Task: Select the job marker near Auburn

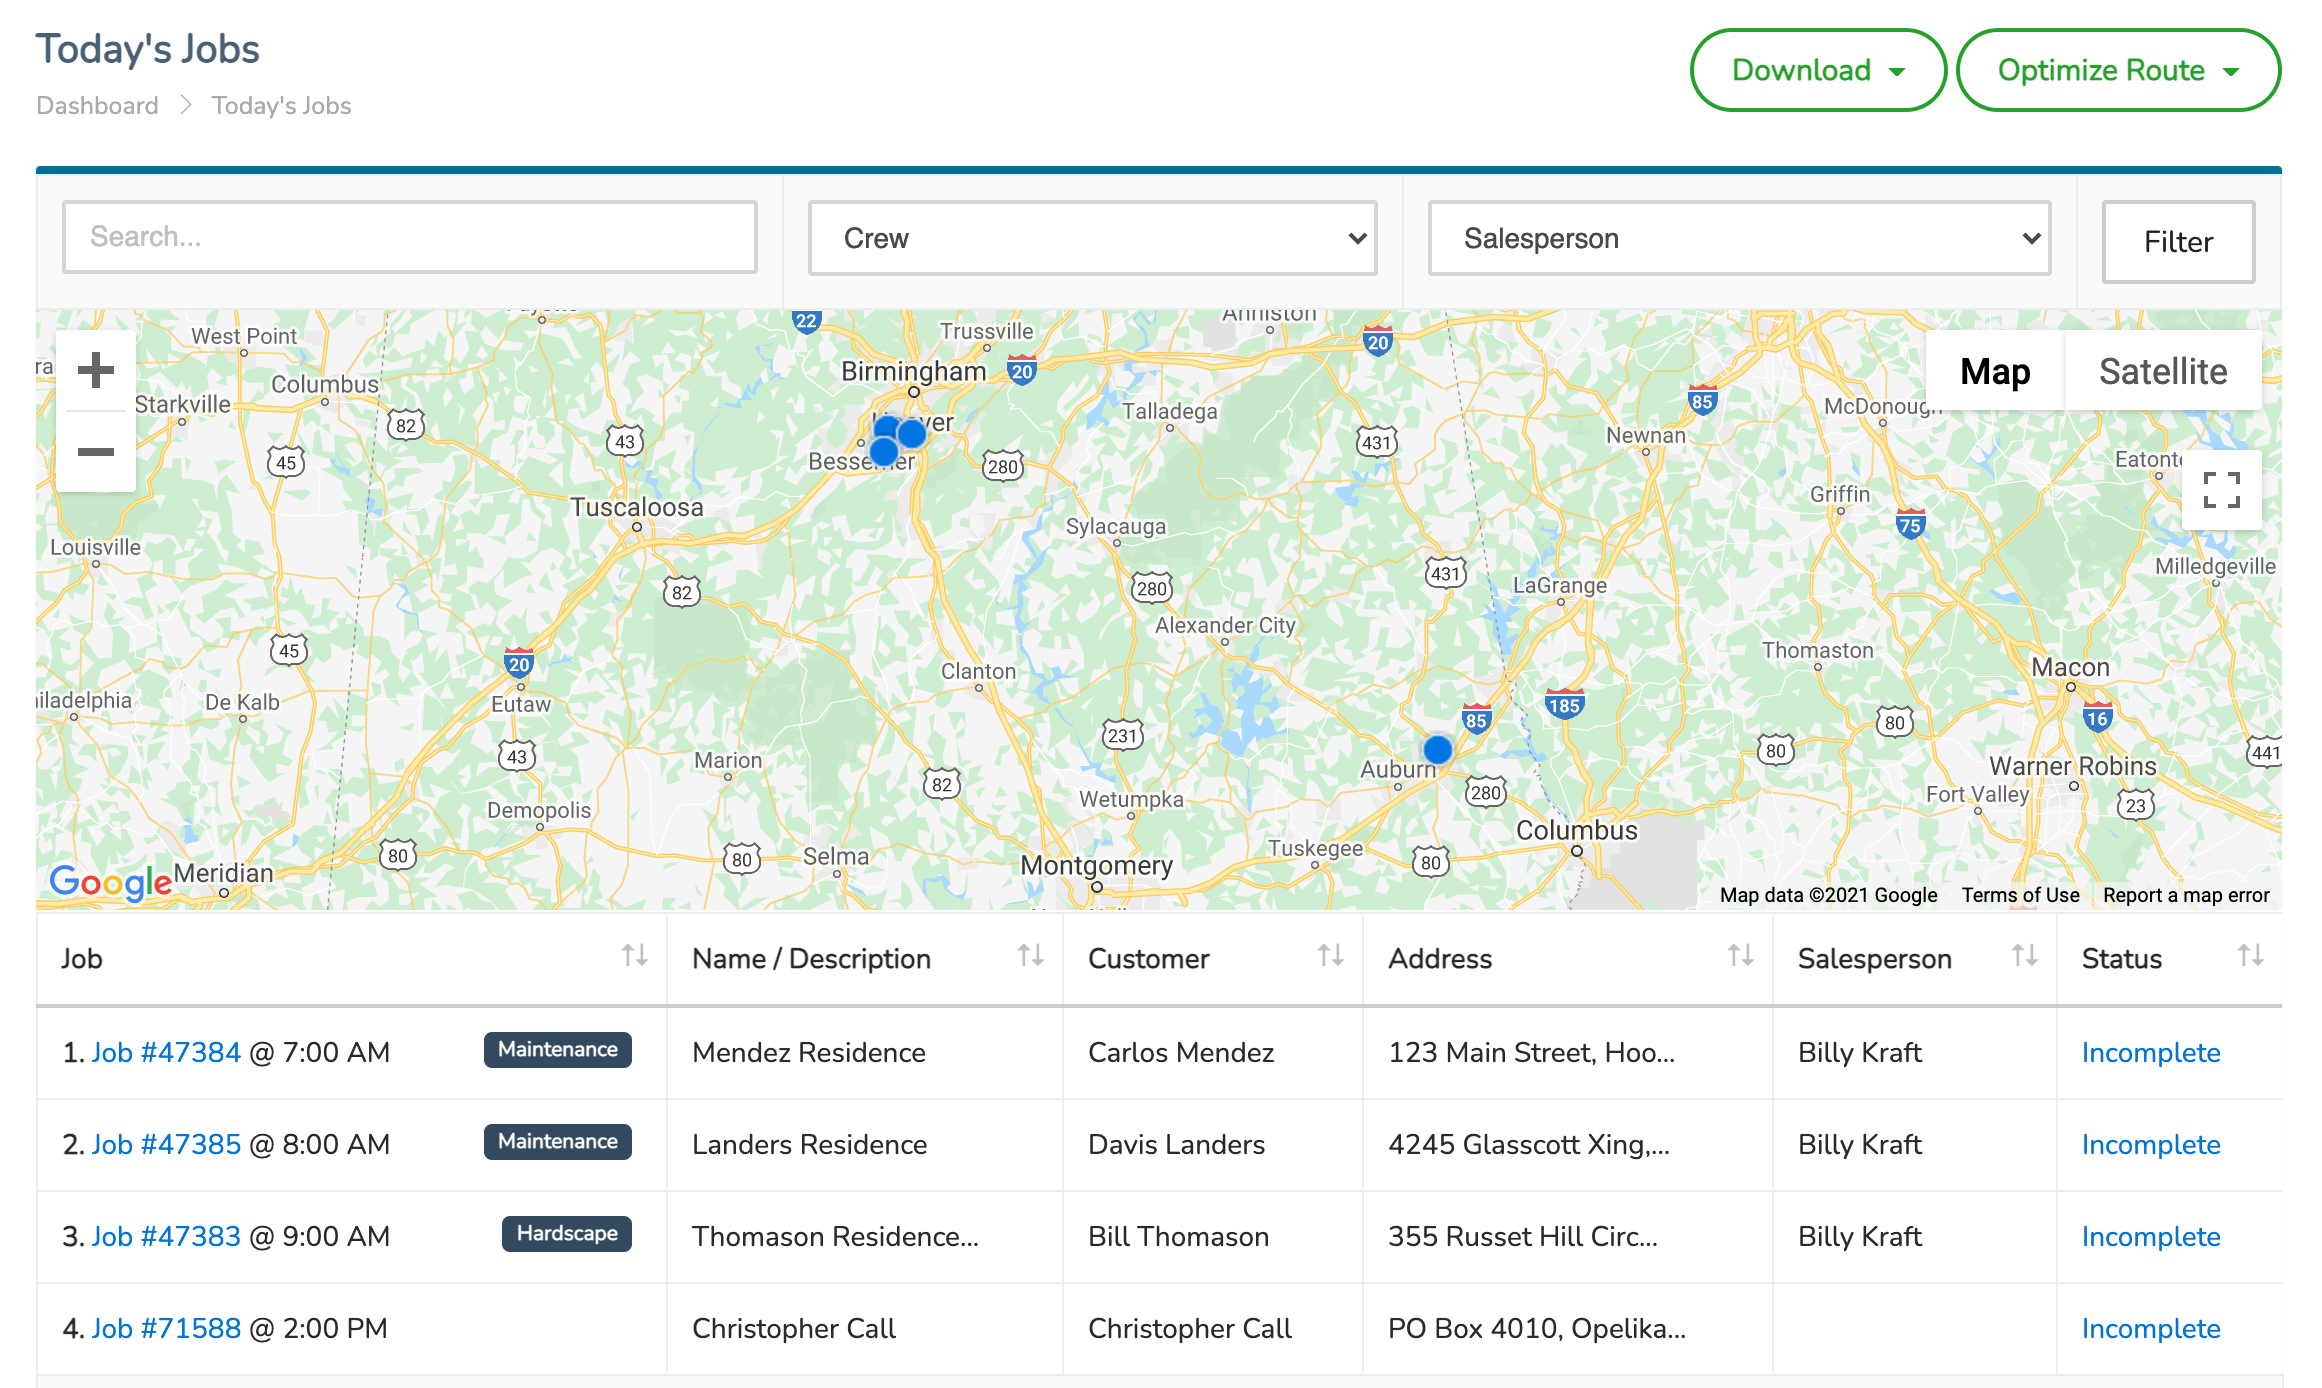Action: coord(1437,751)
